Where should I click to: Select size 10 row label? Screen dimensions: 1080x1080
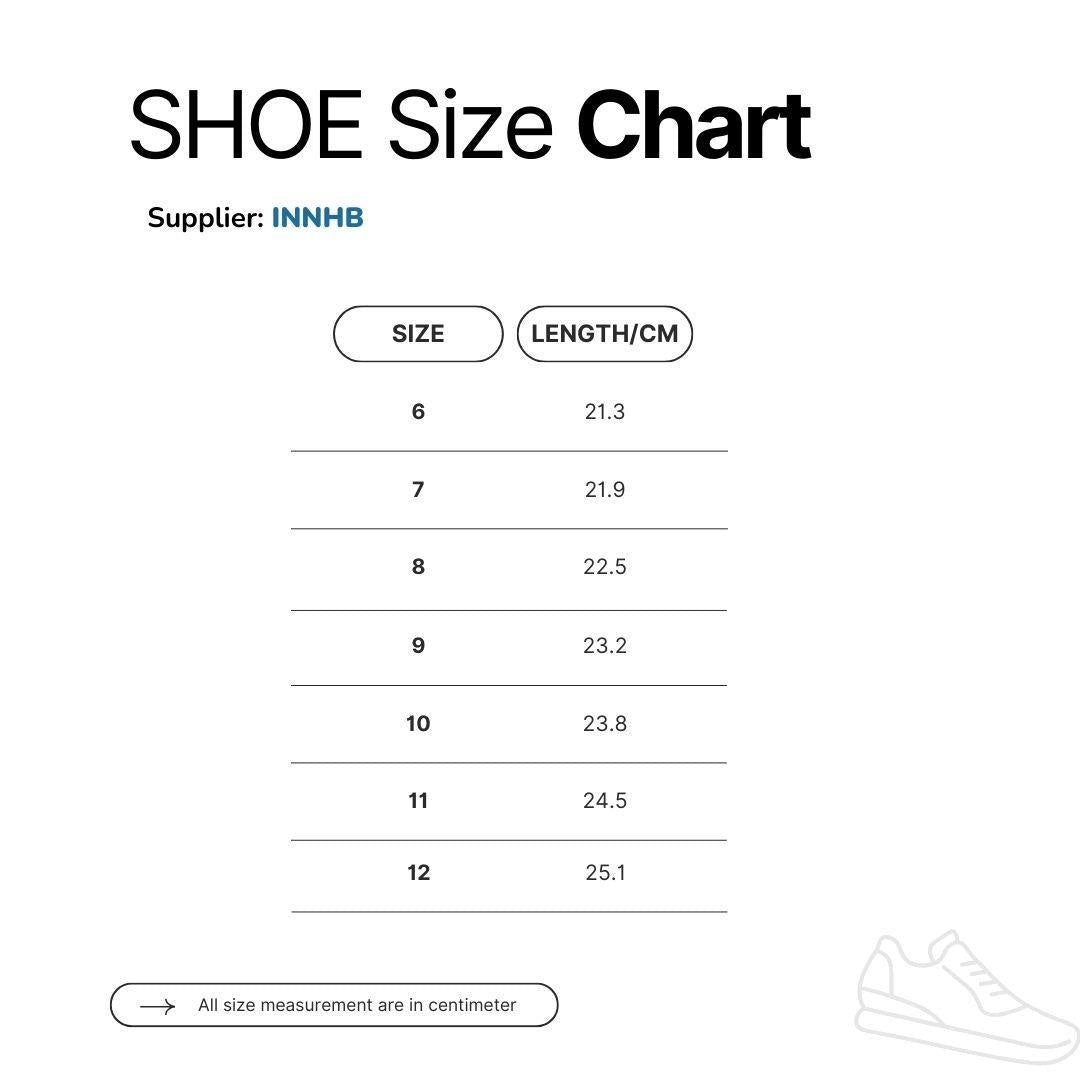[x=418, y=724]
